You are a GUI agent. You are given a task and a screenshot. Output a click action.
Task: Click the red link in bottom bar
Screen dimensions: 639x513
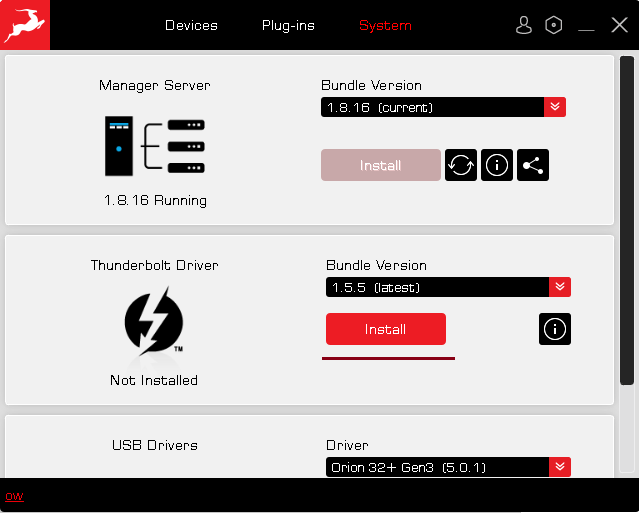[14, 497]
